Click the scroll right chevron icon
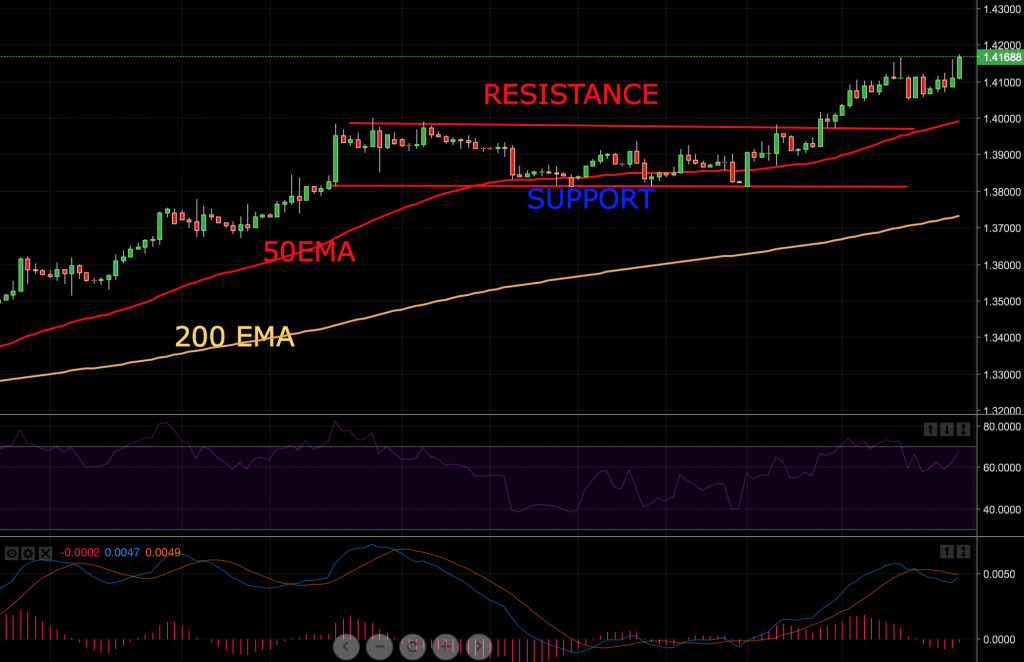 [479, 647]
